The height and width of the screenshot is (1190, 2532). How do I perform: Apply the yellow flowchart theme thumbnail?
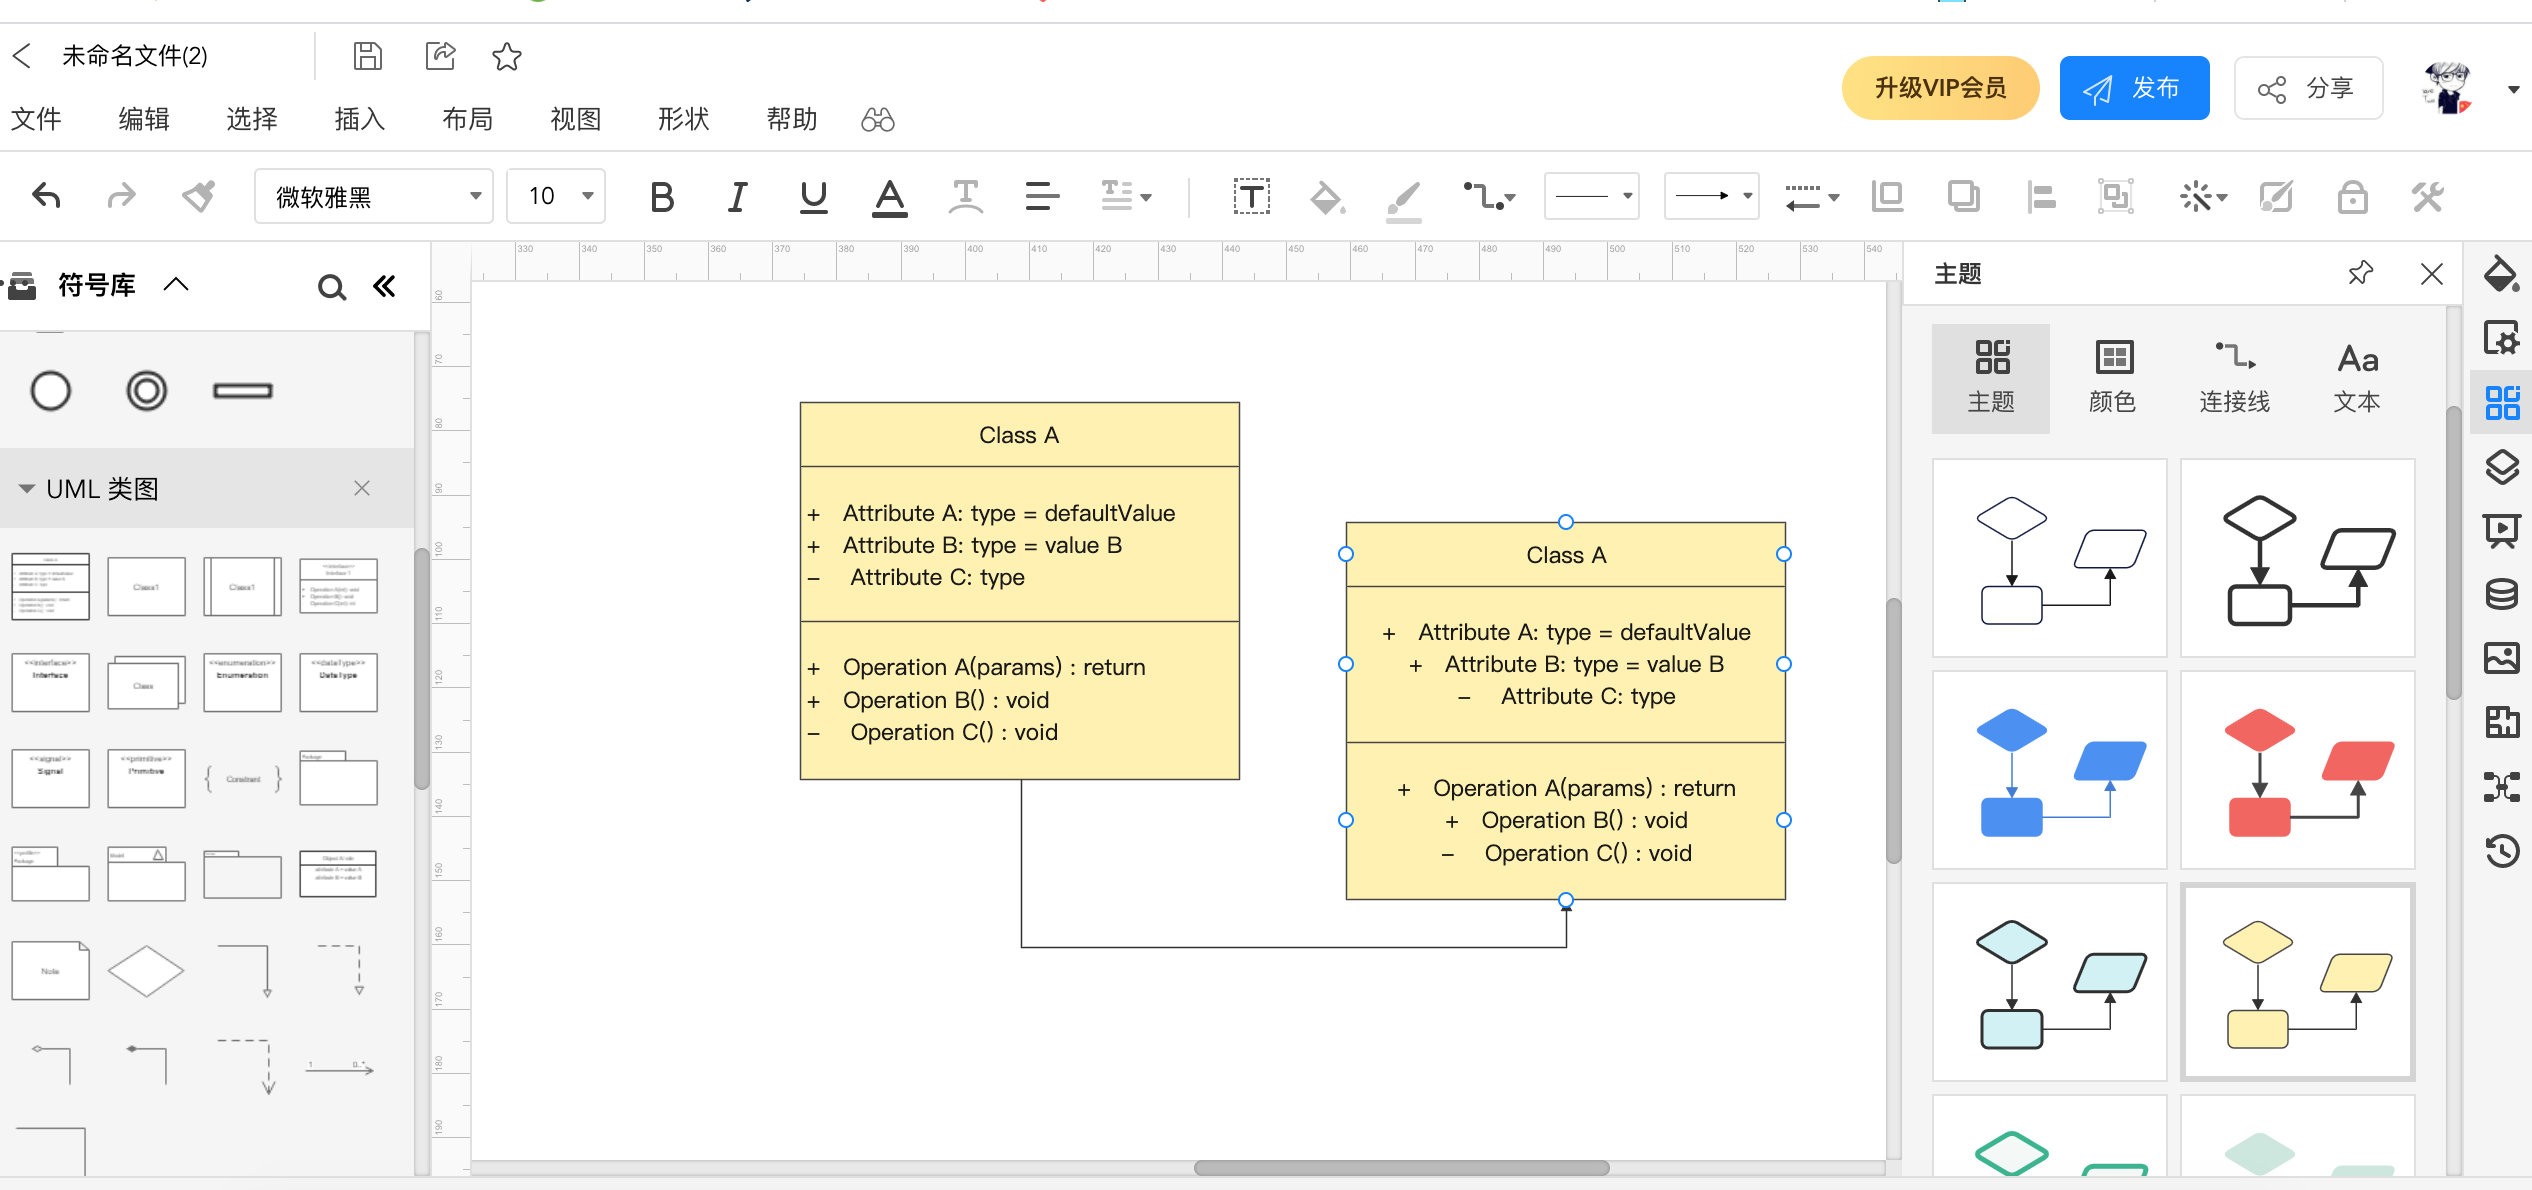tap(2297, 982)
